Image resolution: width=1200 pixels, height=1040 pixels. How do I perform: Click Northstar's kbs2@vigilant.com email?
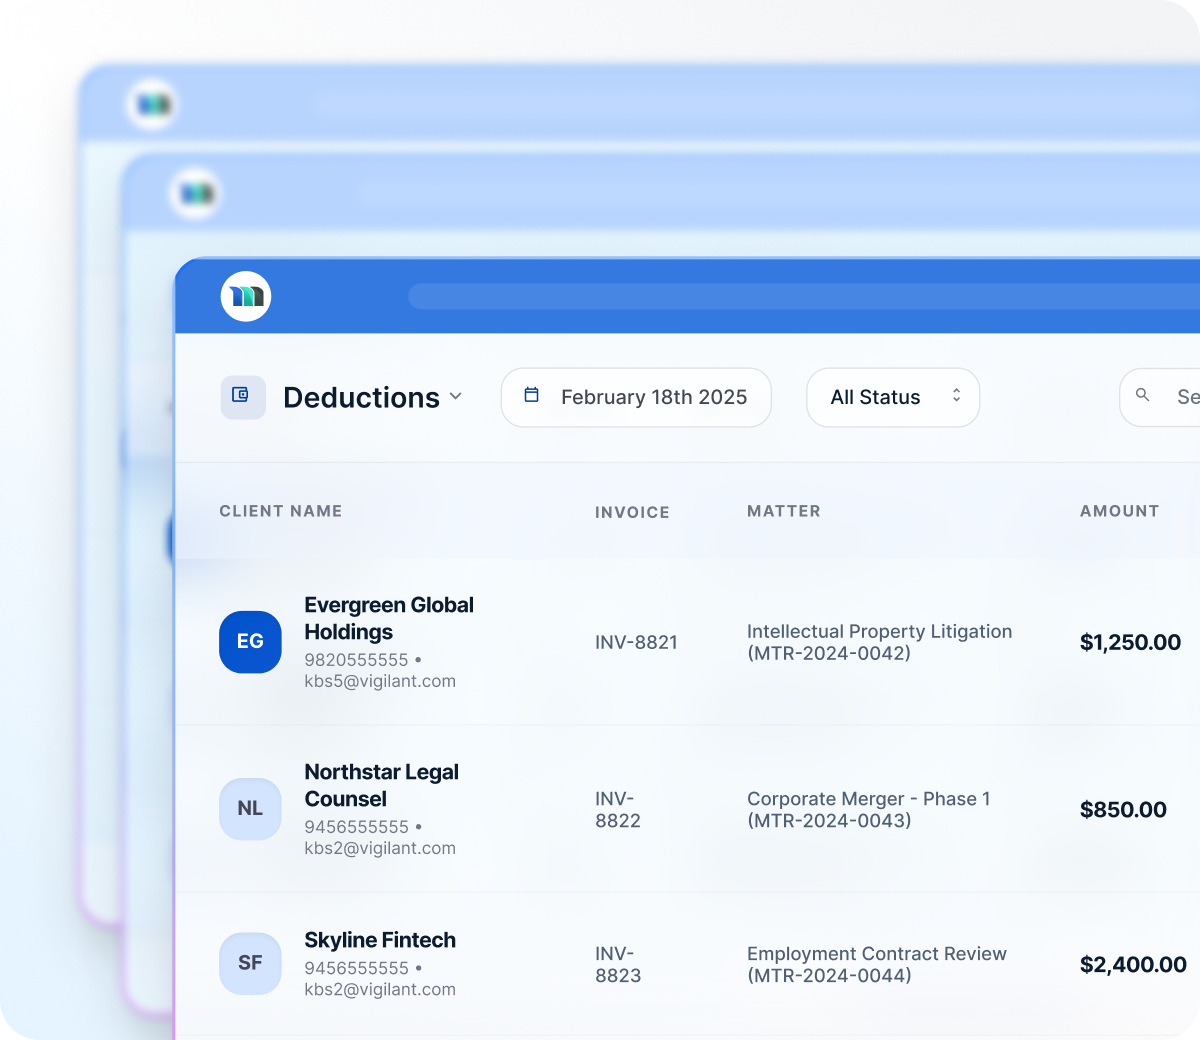[380, 848]
